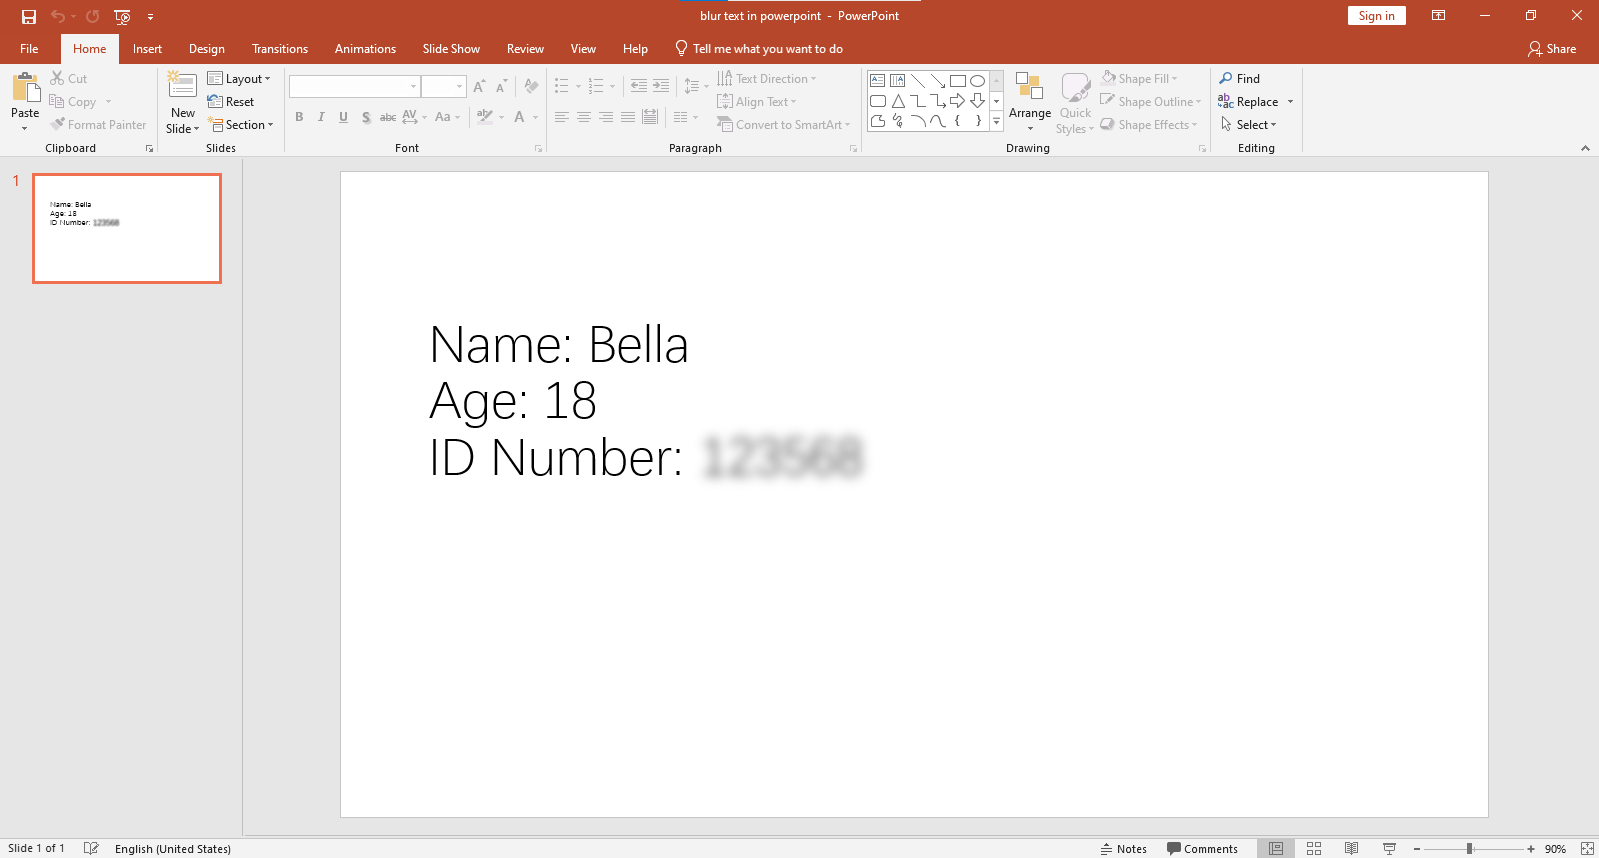The width and height of the screenshot is (1599, 858).
Task: Toggle Bold text formatting
Action: click(x=299, y=117)
